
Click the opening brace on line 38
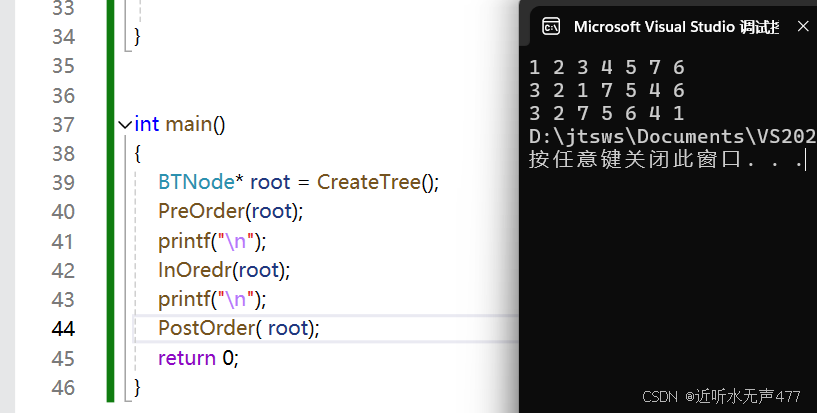point(137,154)
